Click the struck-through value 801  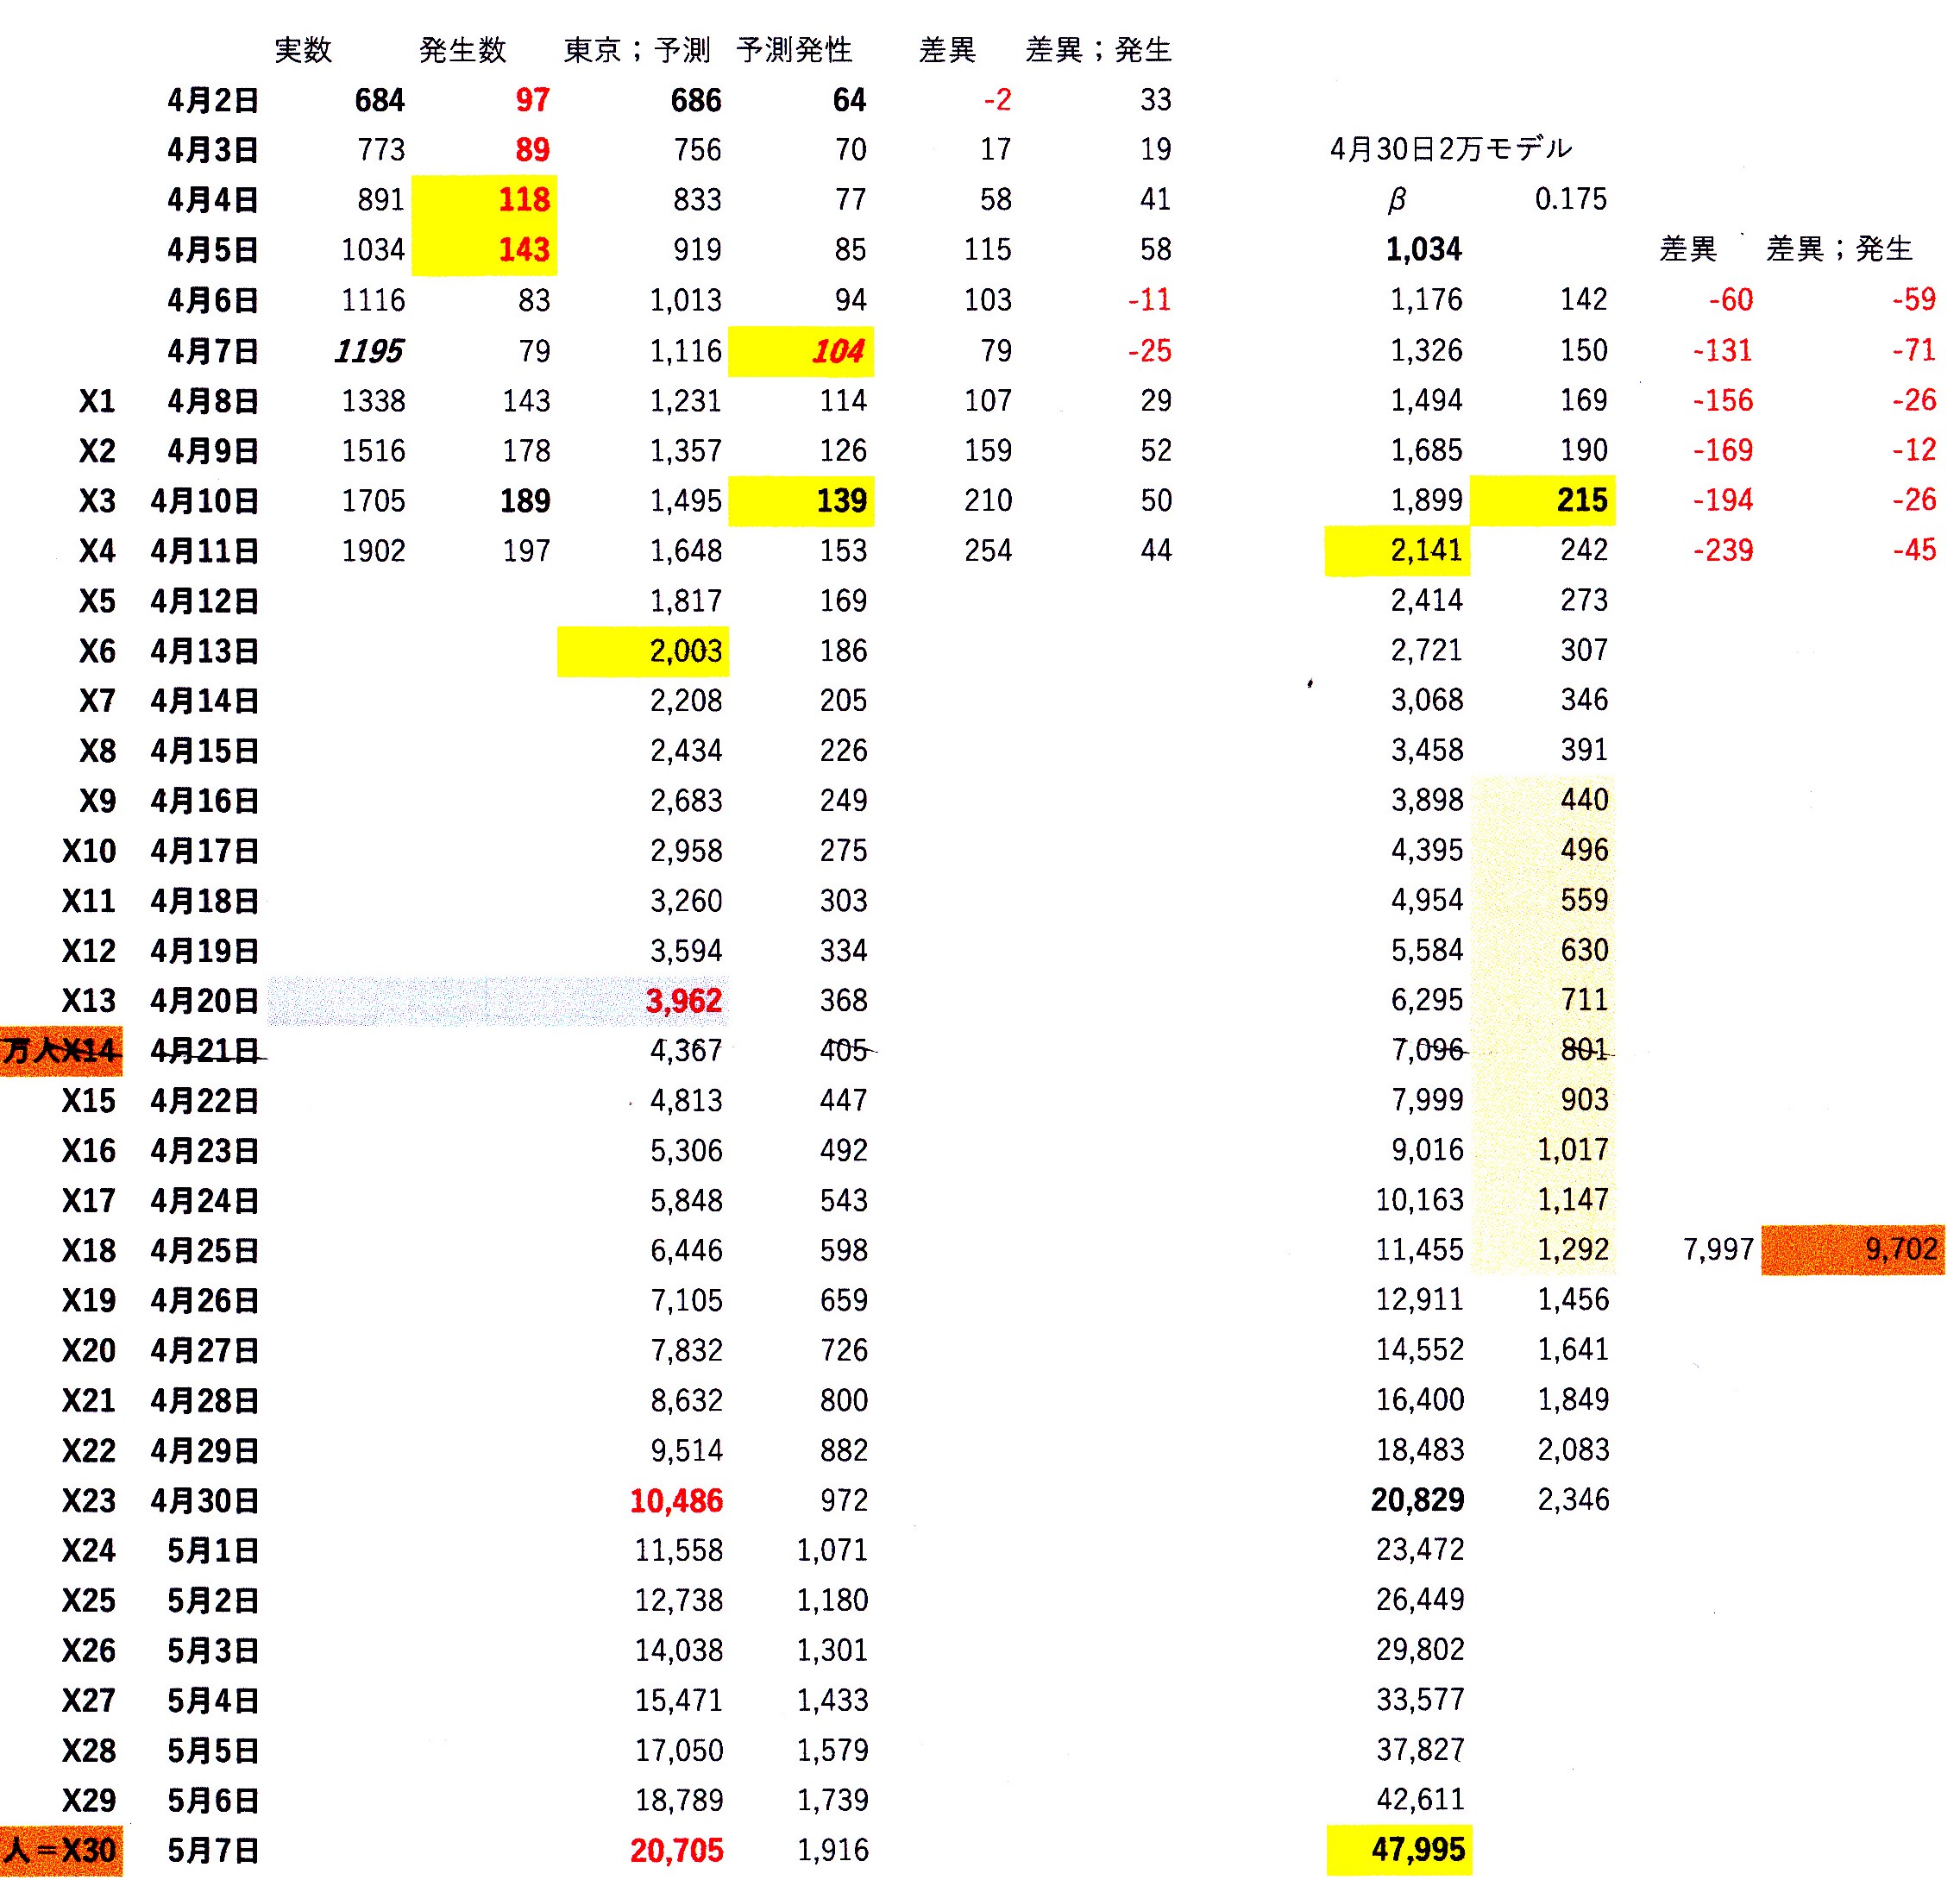click(x=1585, y=1050)
